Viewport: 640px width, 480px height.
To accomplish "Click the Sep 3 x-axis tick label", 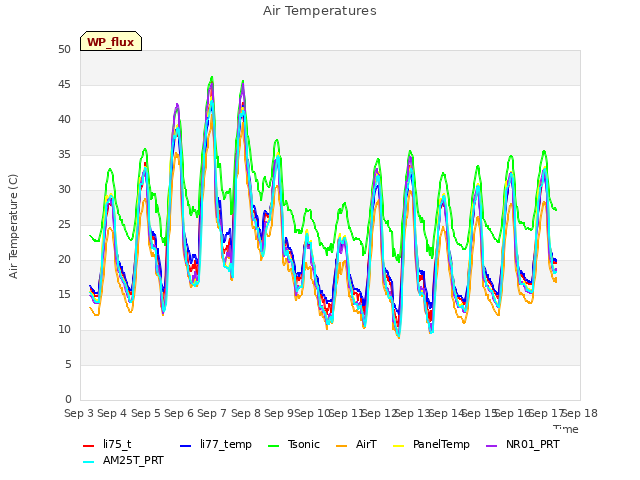I will [79, 413].
